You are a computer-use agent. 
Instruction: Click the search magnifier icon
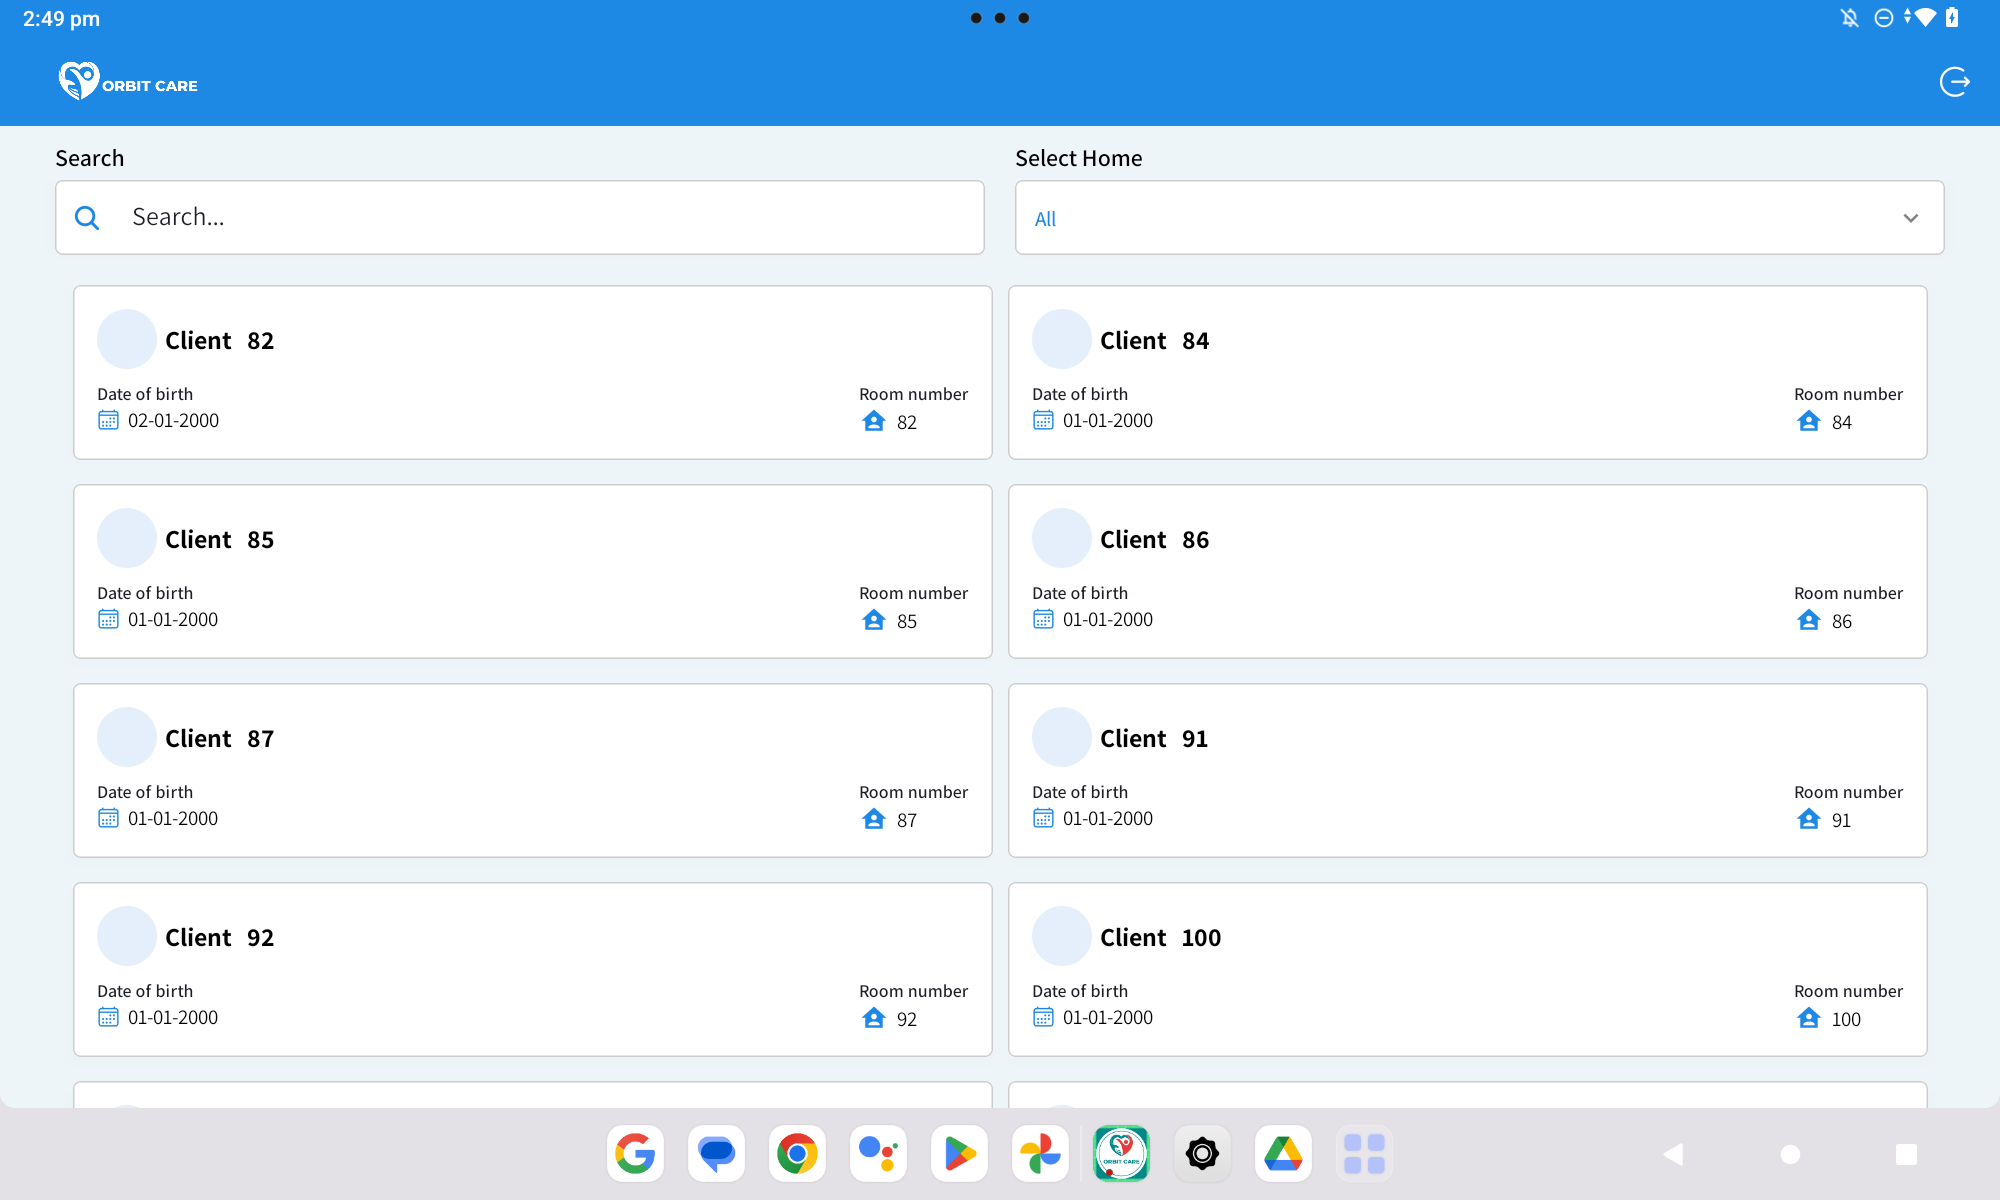click(87, 218)
